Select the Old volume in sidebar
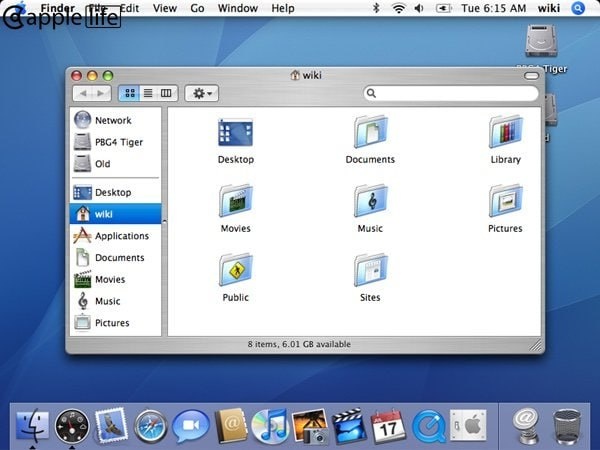600x450 pixels. pos(116,164)
